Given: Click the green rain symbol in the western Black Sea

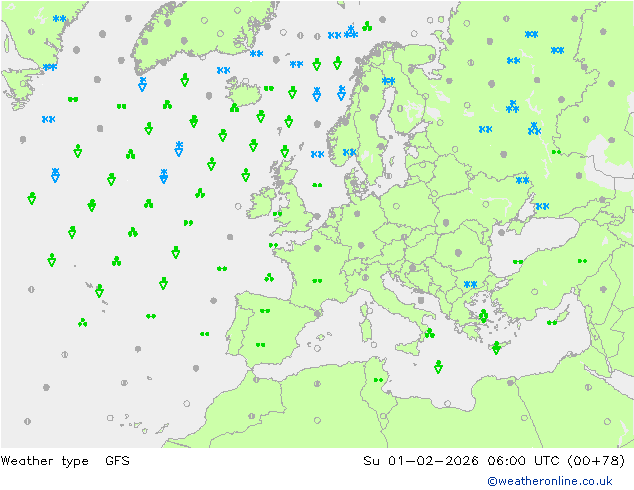Looking at the screenshot, I should coord(518,262).
